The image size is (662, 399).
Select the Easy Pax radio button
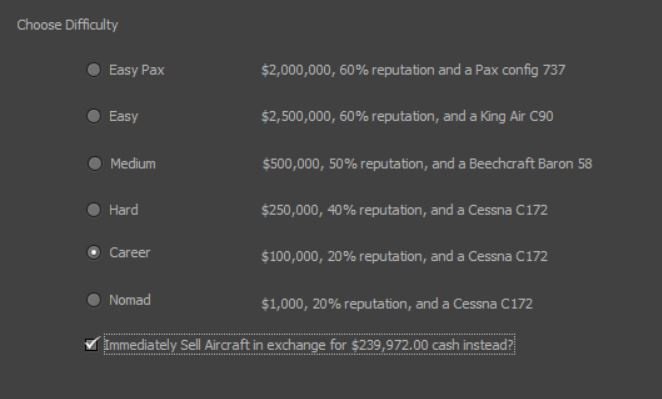pos(94,69)
